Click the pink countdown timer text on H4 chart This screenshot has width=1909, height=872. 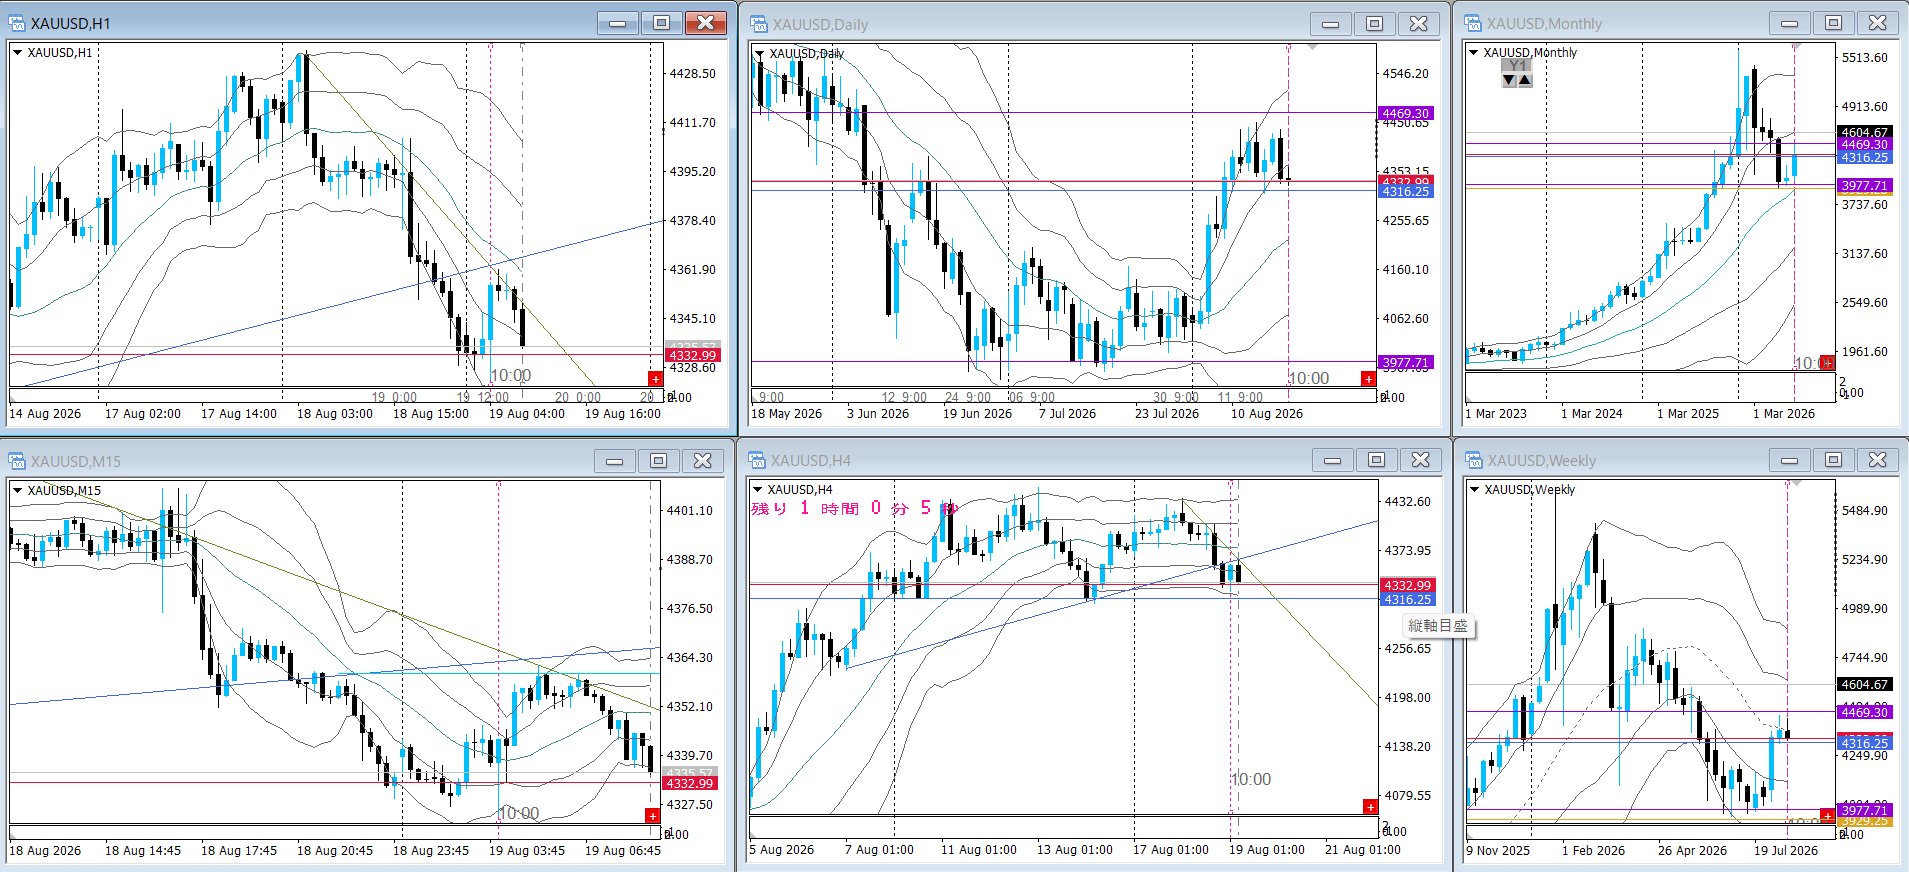coord(855,508)
